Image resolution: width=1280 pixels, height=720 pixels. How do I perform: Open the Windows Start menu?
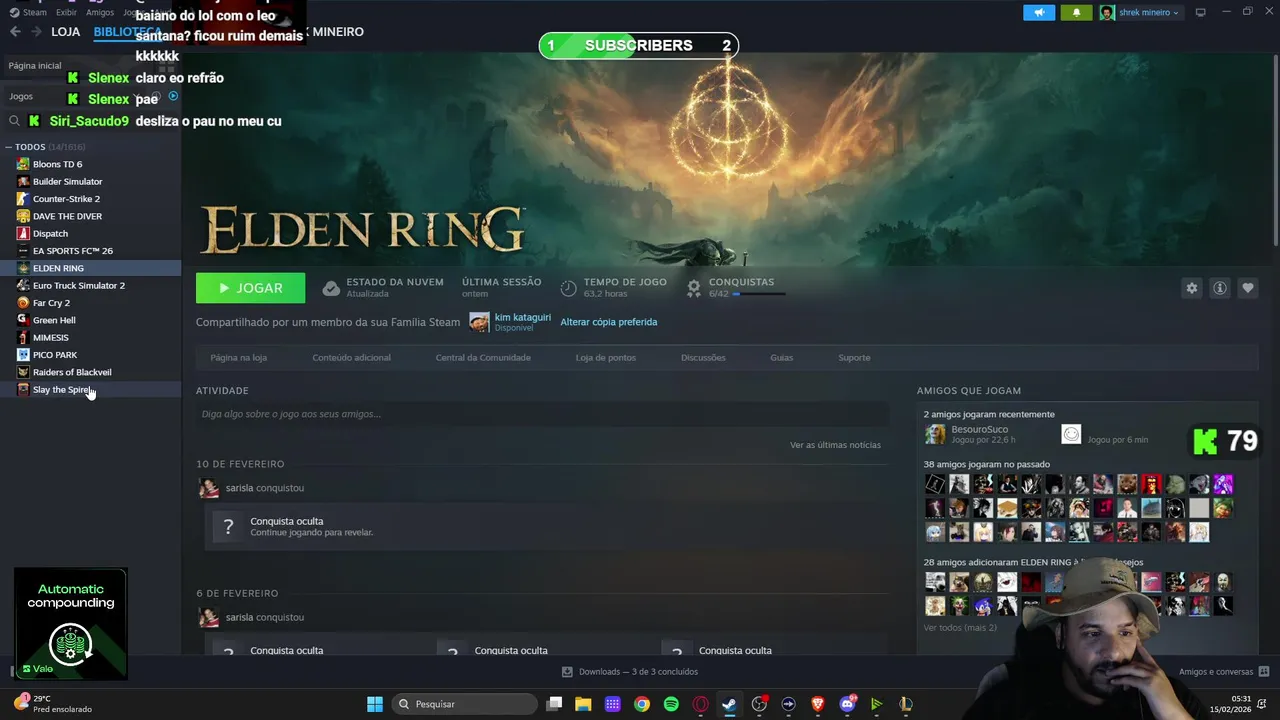(x=375, y=704)
